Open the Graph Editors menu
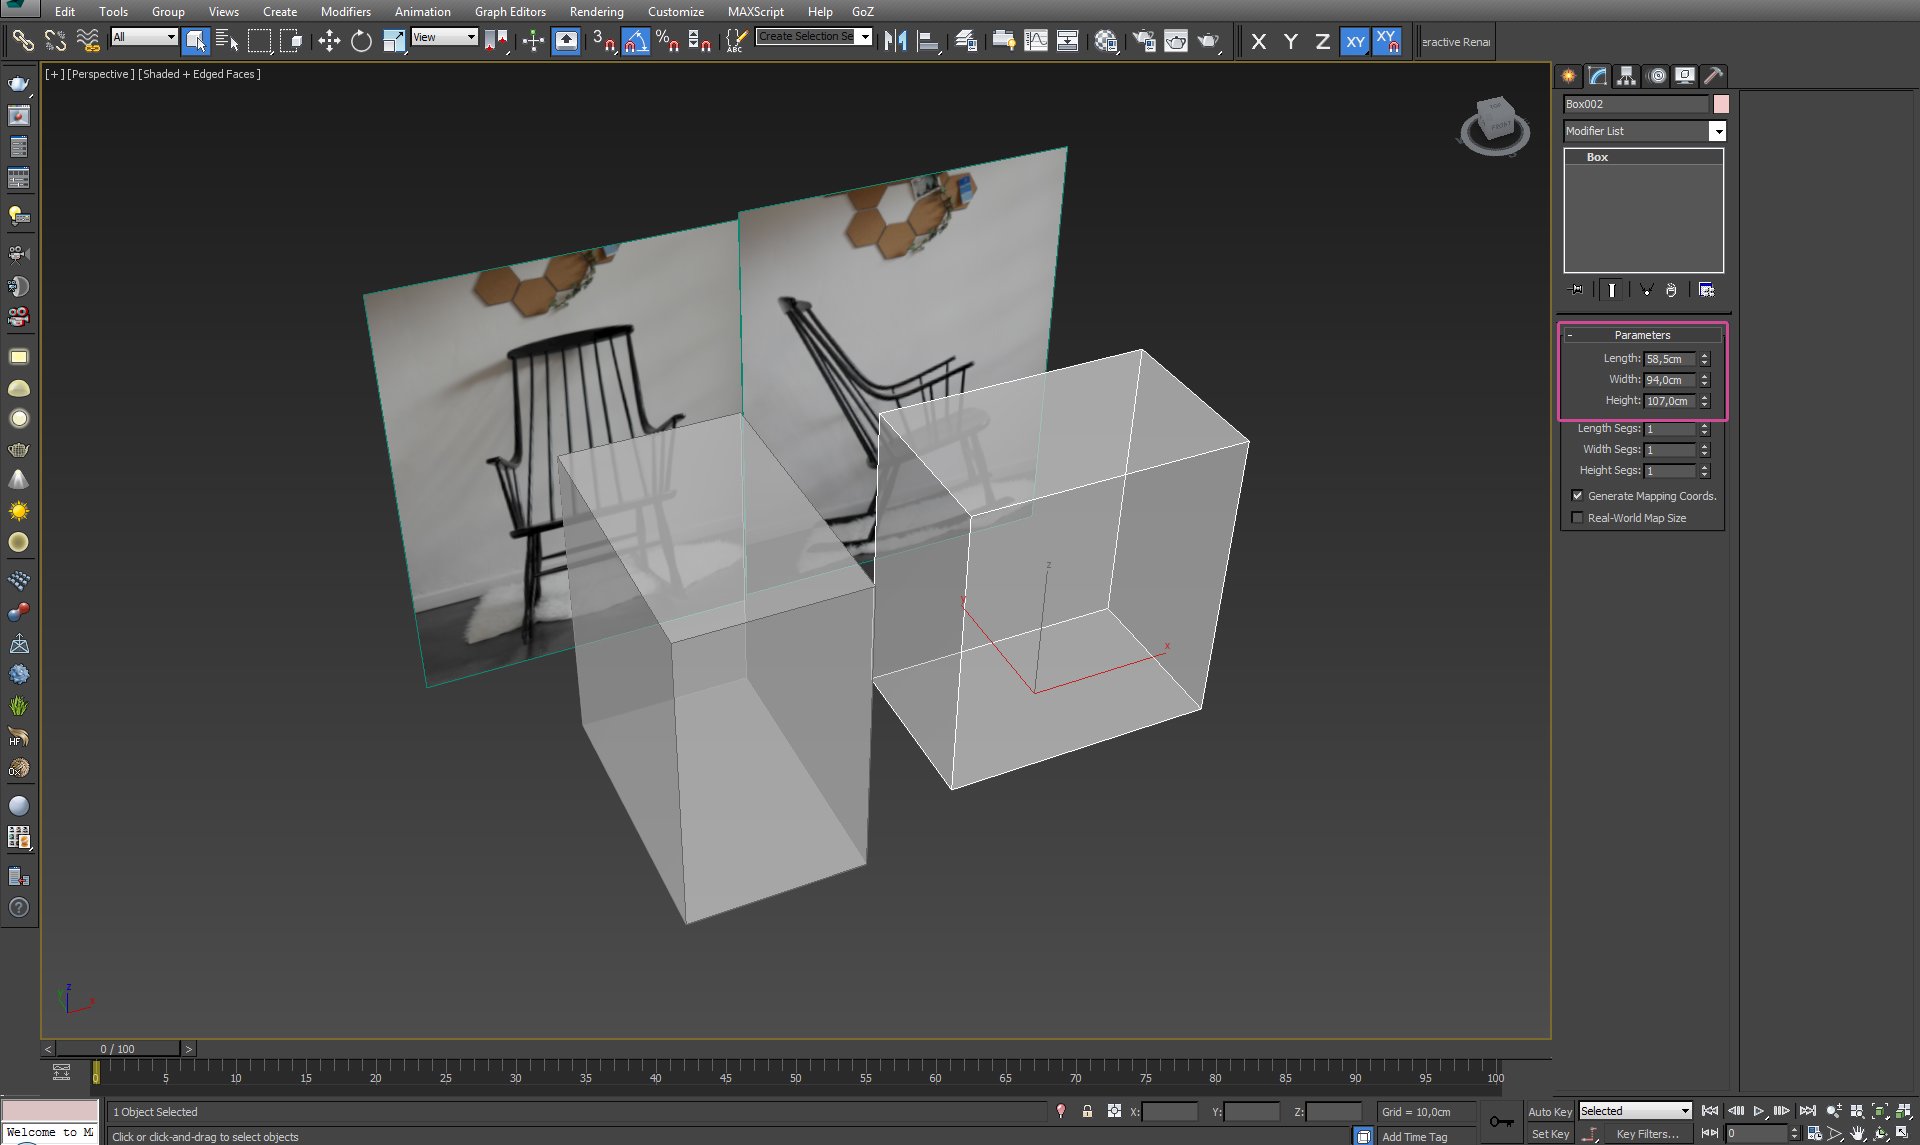This screenshot has height=1145, width=1920. pyautogui.click(x=510, y=12)
